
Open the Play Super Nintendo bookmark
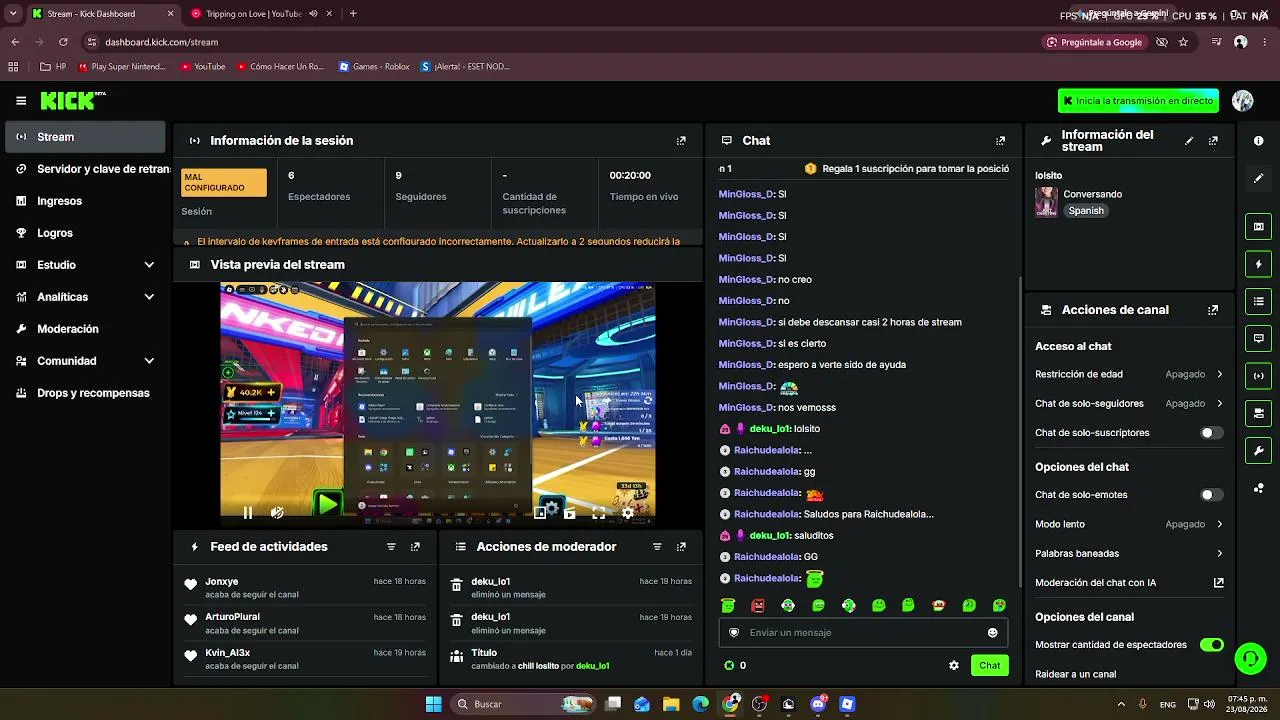pos(121,67)
